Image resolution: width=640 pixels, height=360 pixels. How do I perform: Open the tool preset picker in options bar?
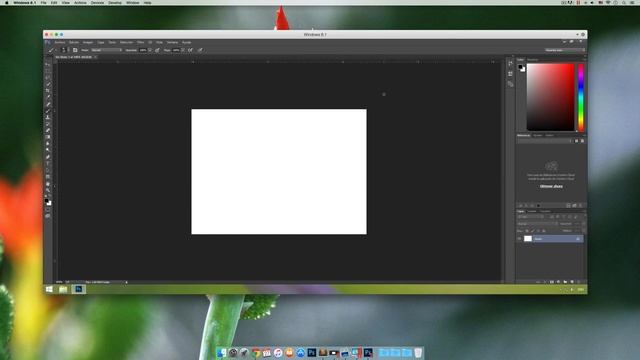(x=52, y=50)
